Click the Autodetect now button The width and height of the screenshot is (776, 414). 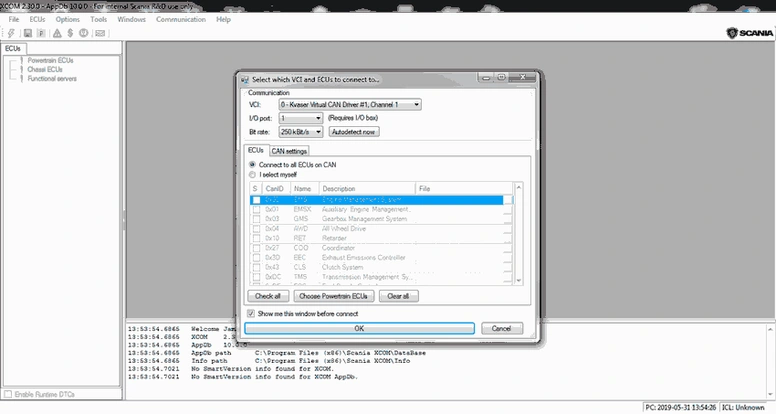[353, 132]
